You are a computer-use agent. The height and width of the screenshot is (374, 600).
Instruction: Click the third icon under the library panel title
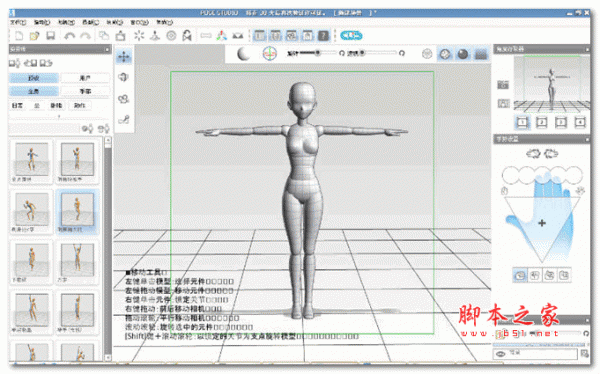pyautogui.click(x=46, y=63)
